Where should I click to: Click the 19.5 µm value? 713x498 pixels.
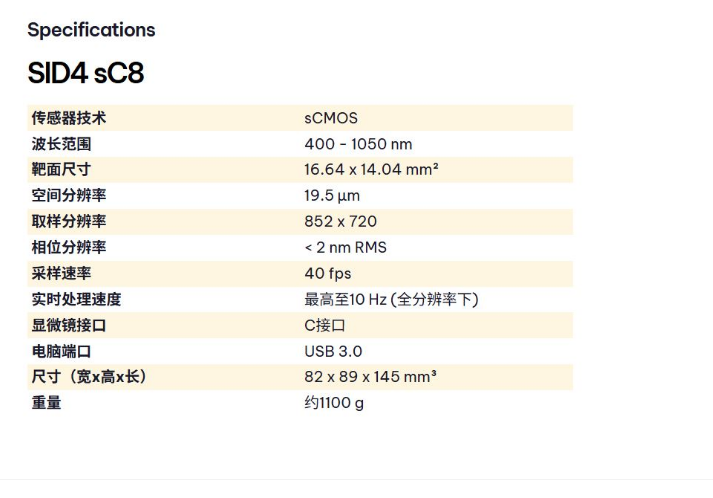coord(332,196)
